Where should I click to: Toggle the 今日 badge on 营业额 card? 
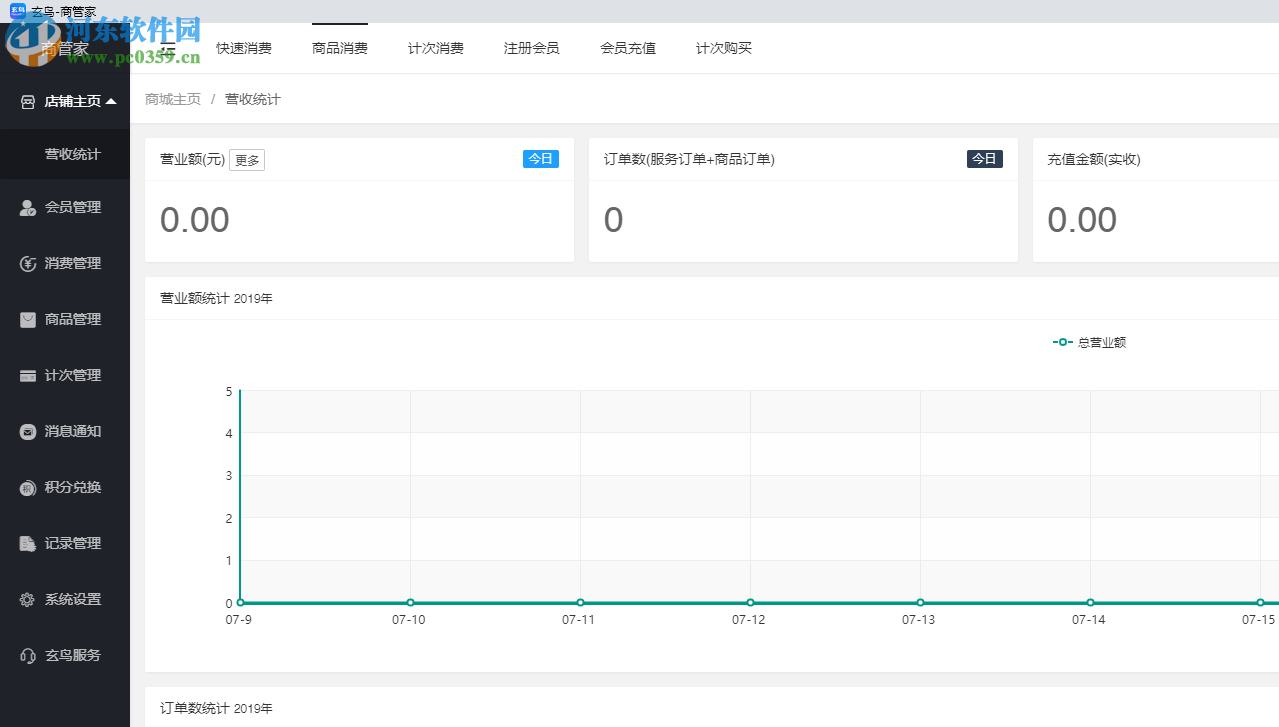coord(540,158)
